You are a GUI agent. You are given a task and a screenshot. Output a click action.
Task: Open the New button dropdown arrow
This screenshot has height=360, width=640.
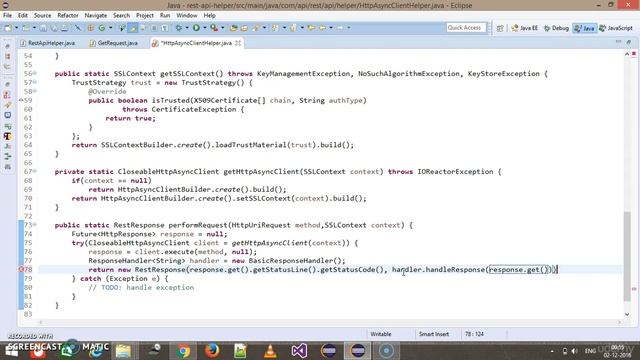pos(16,28)
